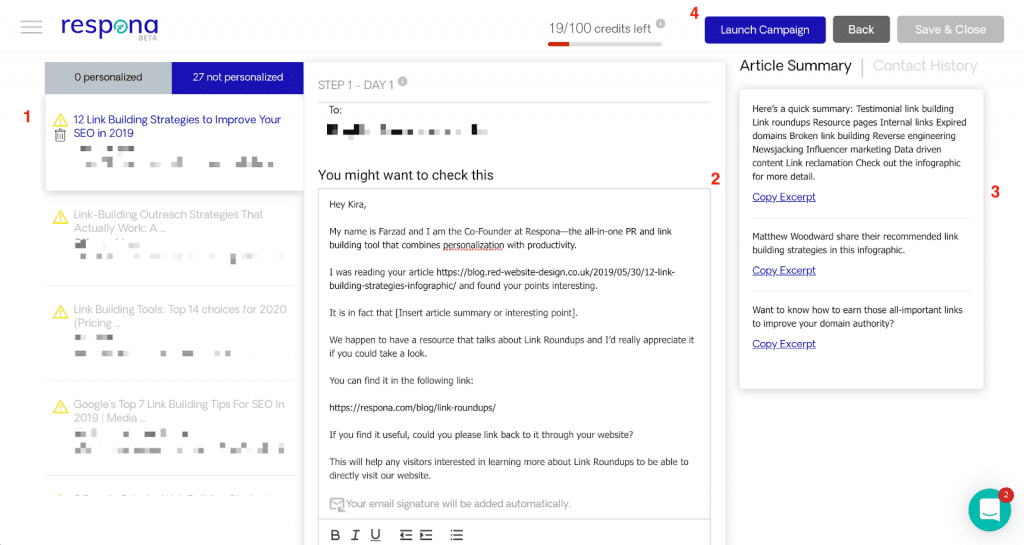Apply underline formatting in email editor
The width and height of the screenshot is (1024, 545).
(x=376, y=535)
